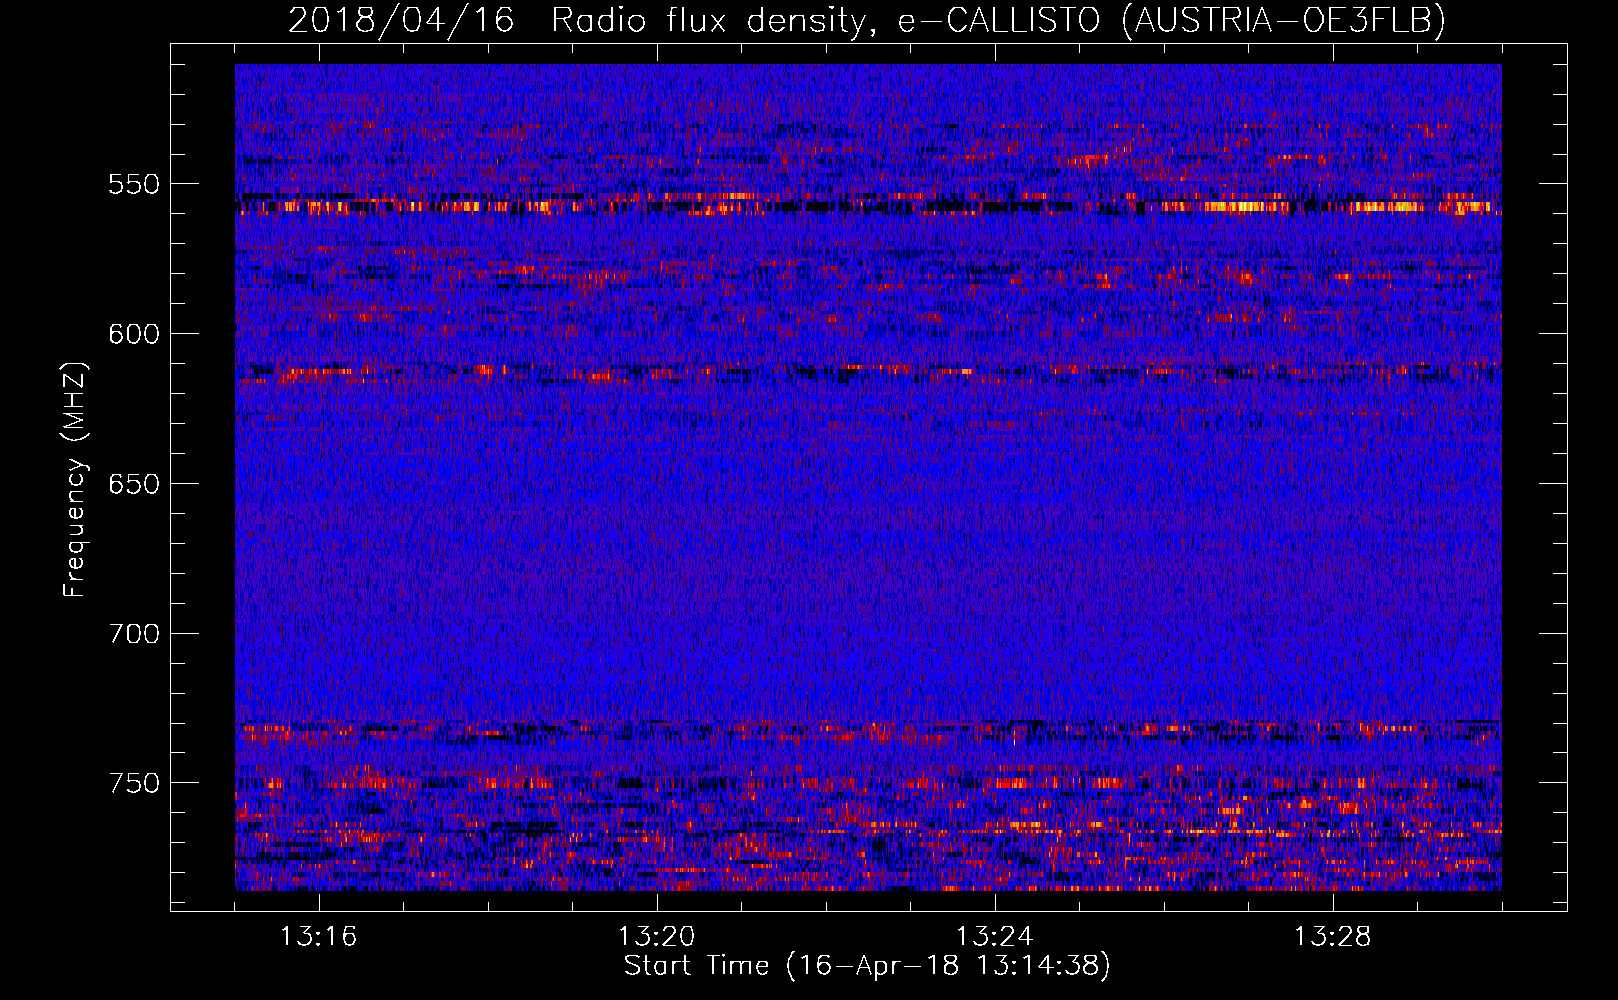Select the 600 frequency tick label

click(134, 334)
